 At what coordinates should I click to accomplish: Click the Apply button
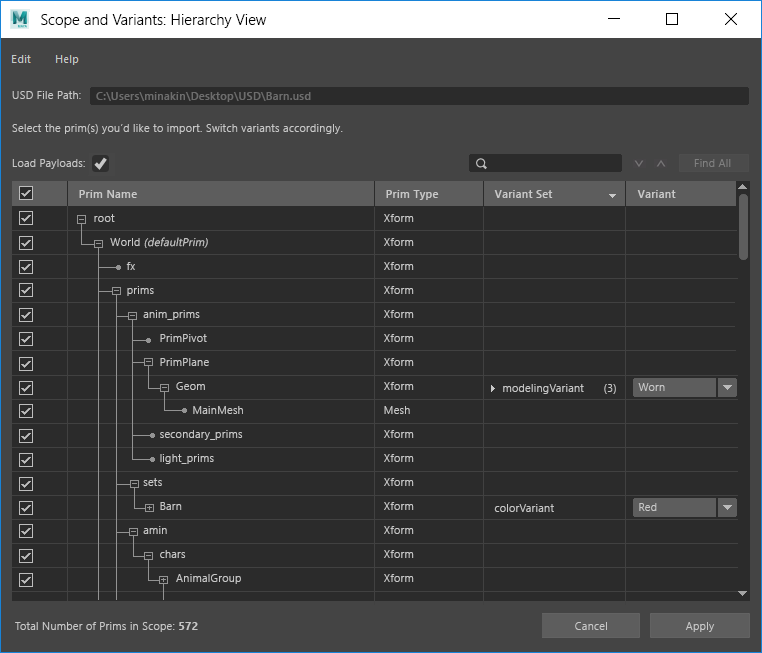coord(699,626)
